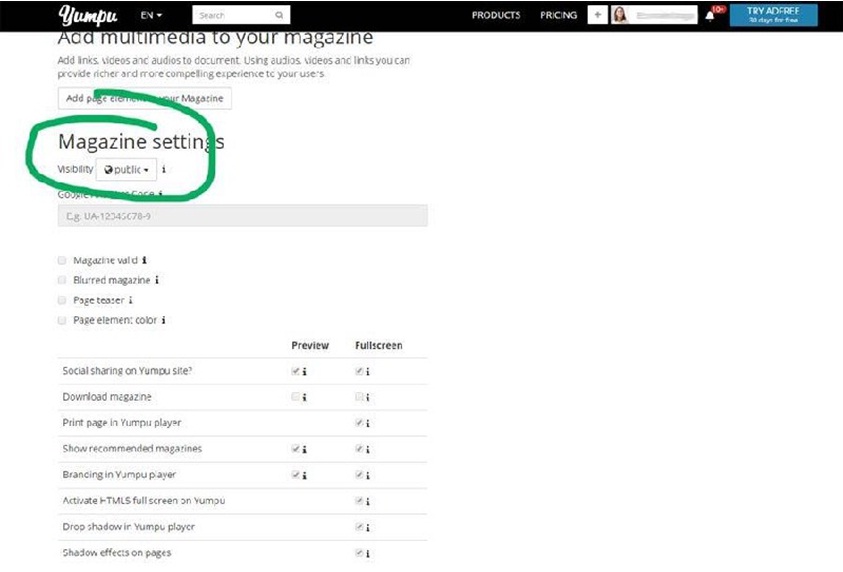
Task: Open the Visibility public dropdown
Action: tap(126, 169)
